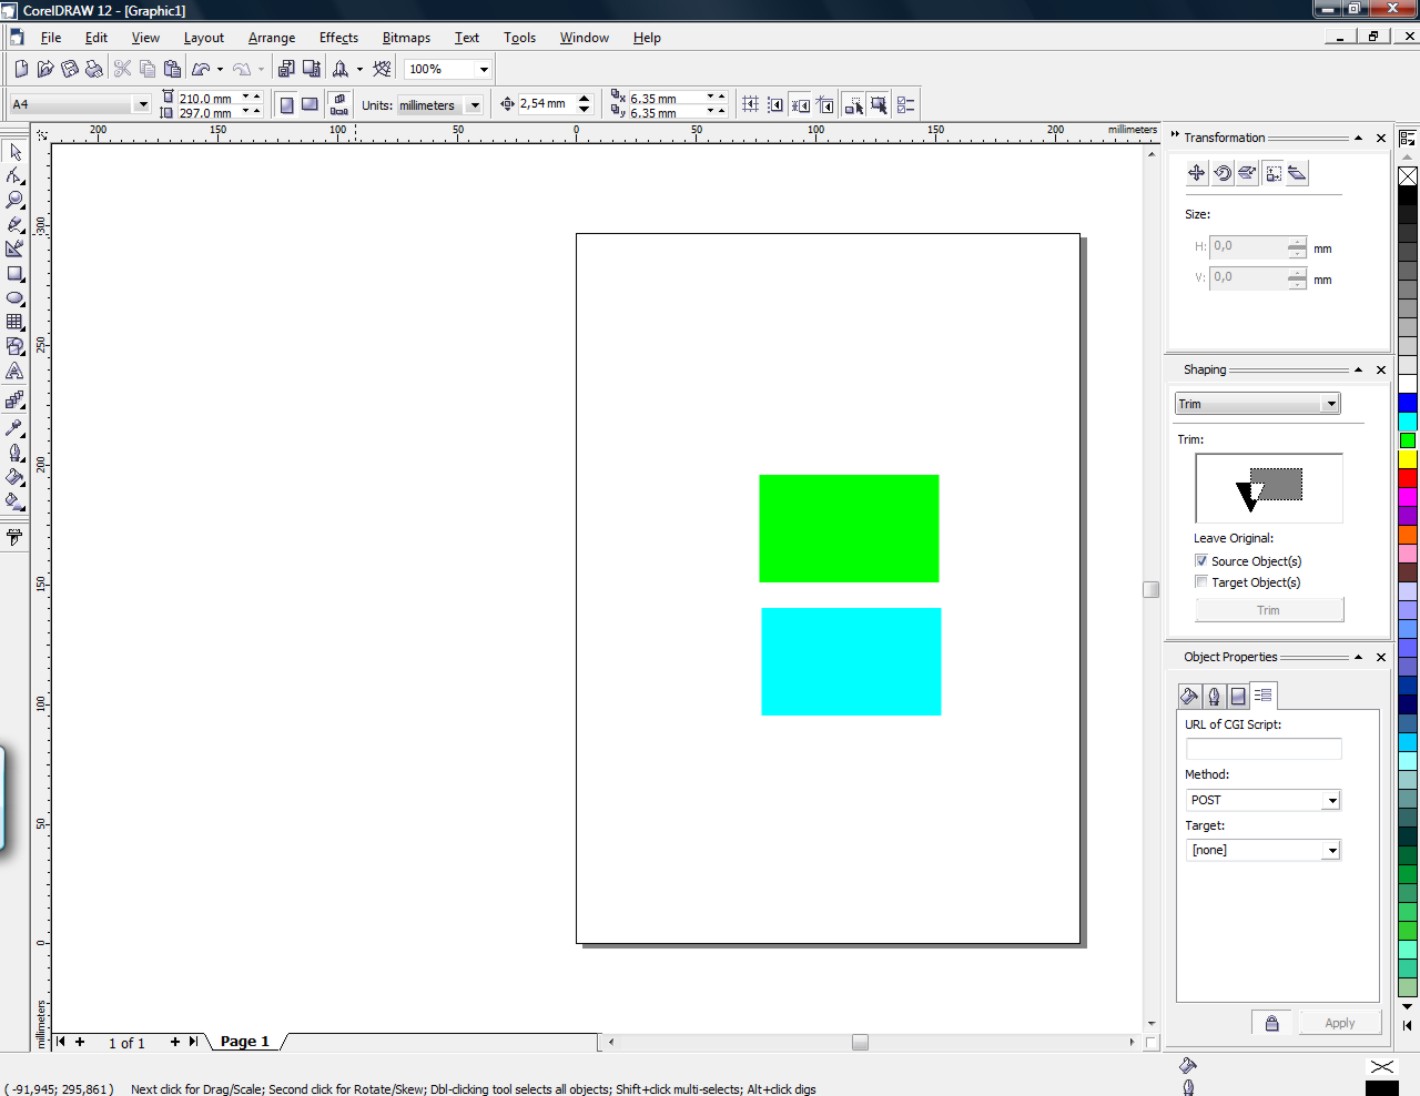This screenshot has width=1420, height=1096.
Task: Click the Page 1 tab
Action: pos(244,1041)
